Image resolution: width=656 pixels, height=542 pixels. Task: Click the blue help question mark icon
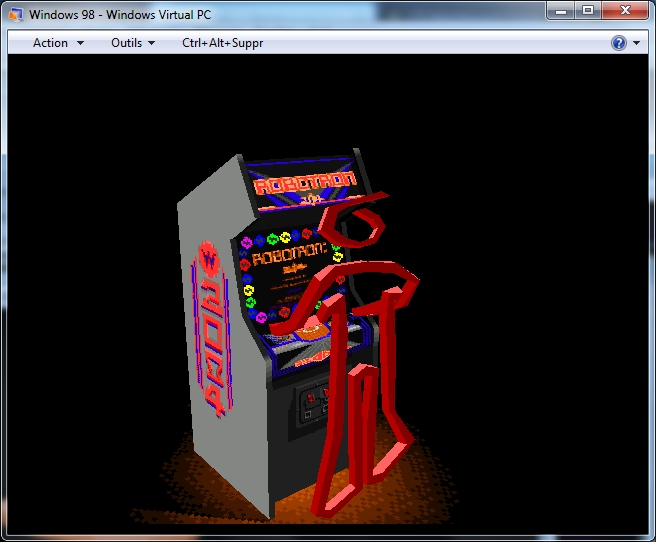(619, 43)
